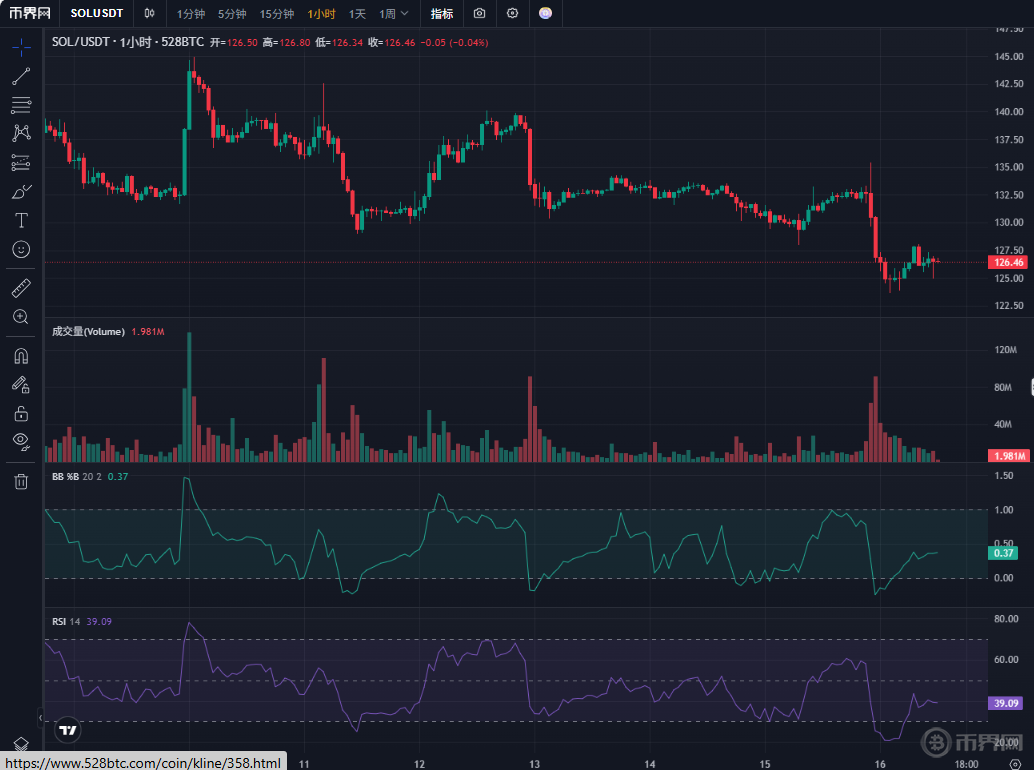Image resolution: width=1034 pixels, height=770 pixels.
Task: Hide all drawings with eye icon
Action: 21,441
